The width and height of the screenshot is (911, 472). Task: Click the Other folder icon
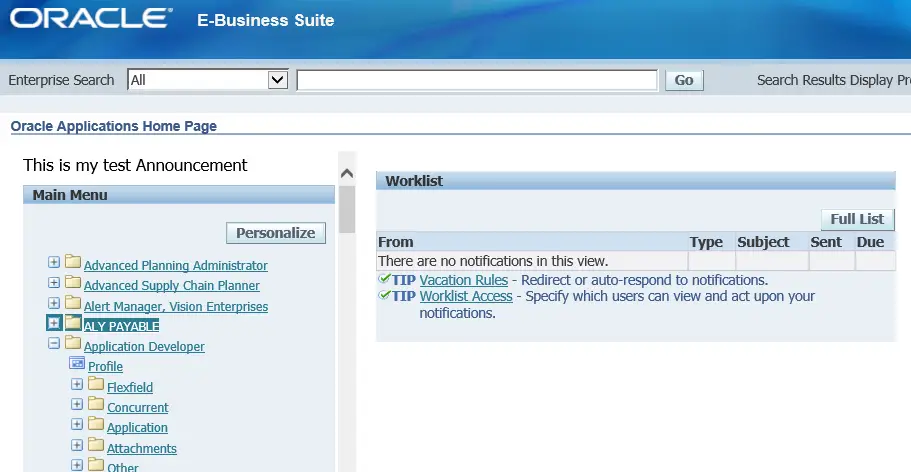point(96,464)
